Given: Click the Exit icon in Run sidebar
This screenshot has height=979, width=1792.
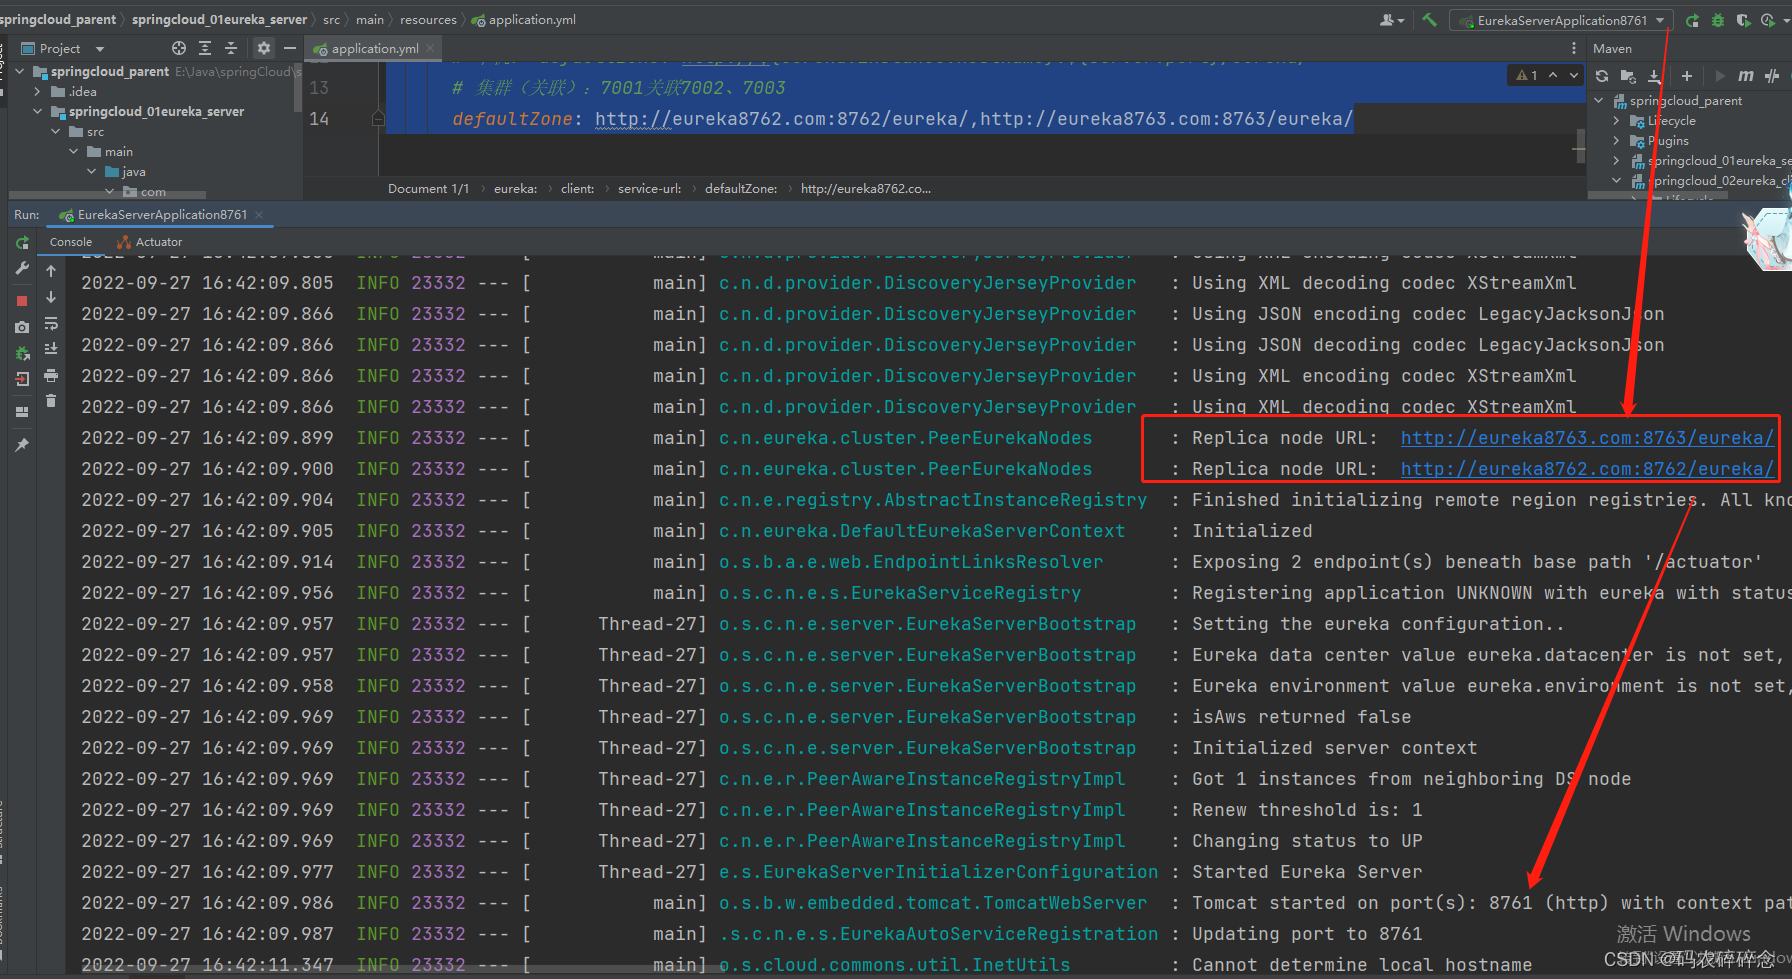Looking at the screenshot, I should 22,379.
